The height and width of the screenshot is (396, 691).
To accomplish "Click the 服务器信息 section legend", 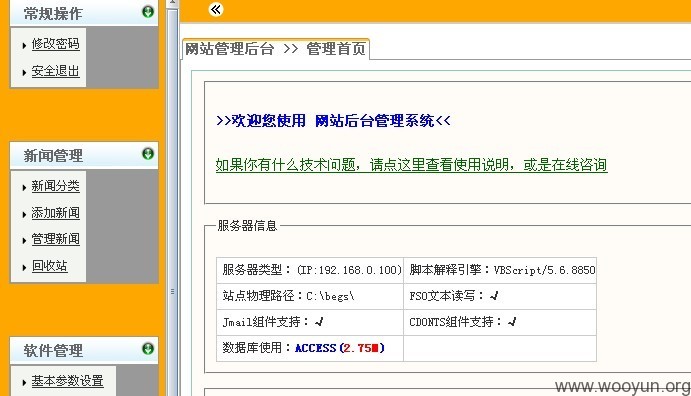I will (x=247, y=226).
